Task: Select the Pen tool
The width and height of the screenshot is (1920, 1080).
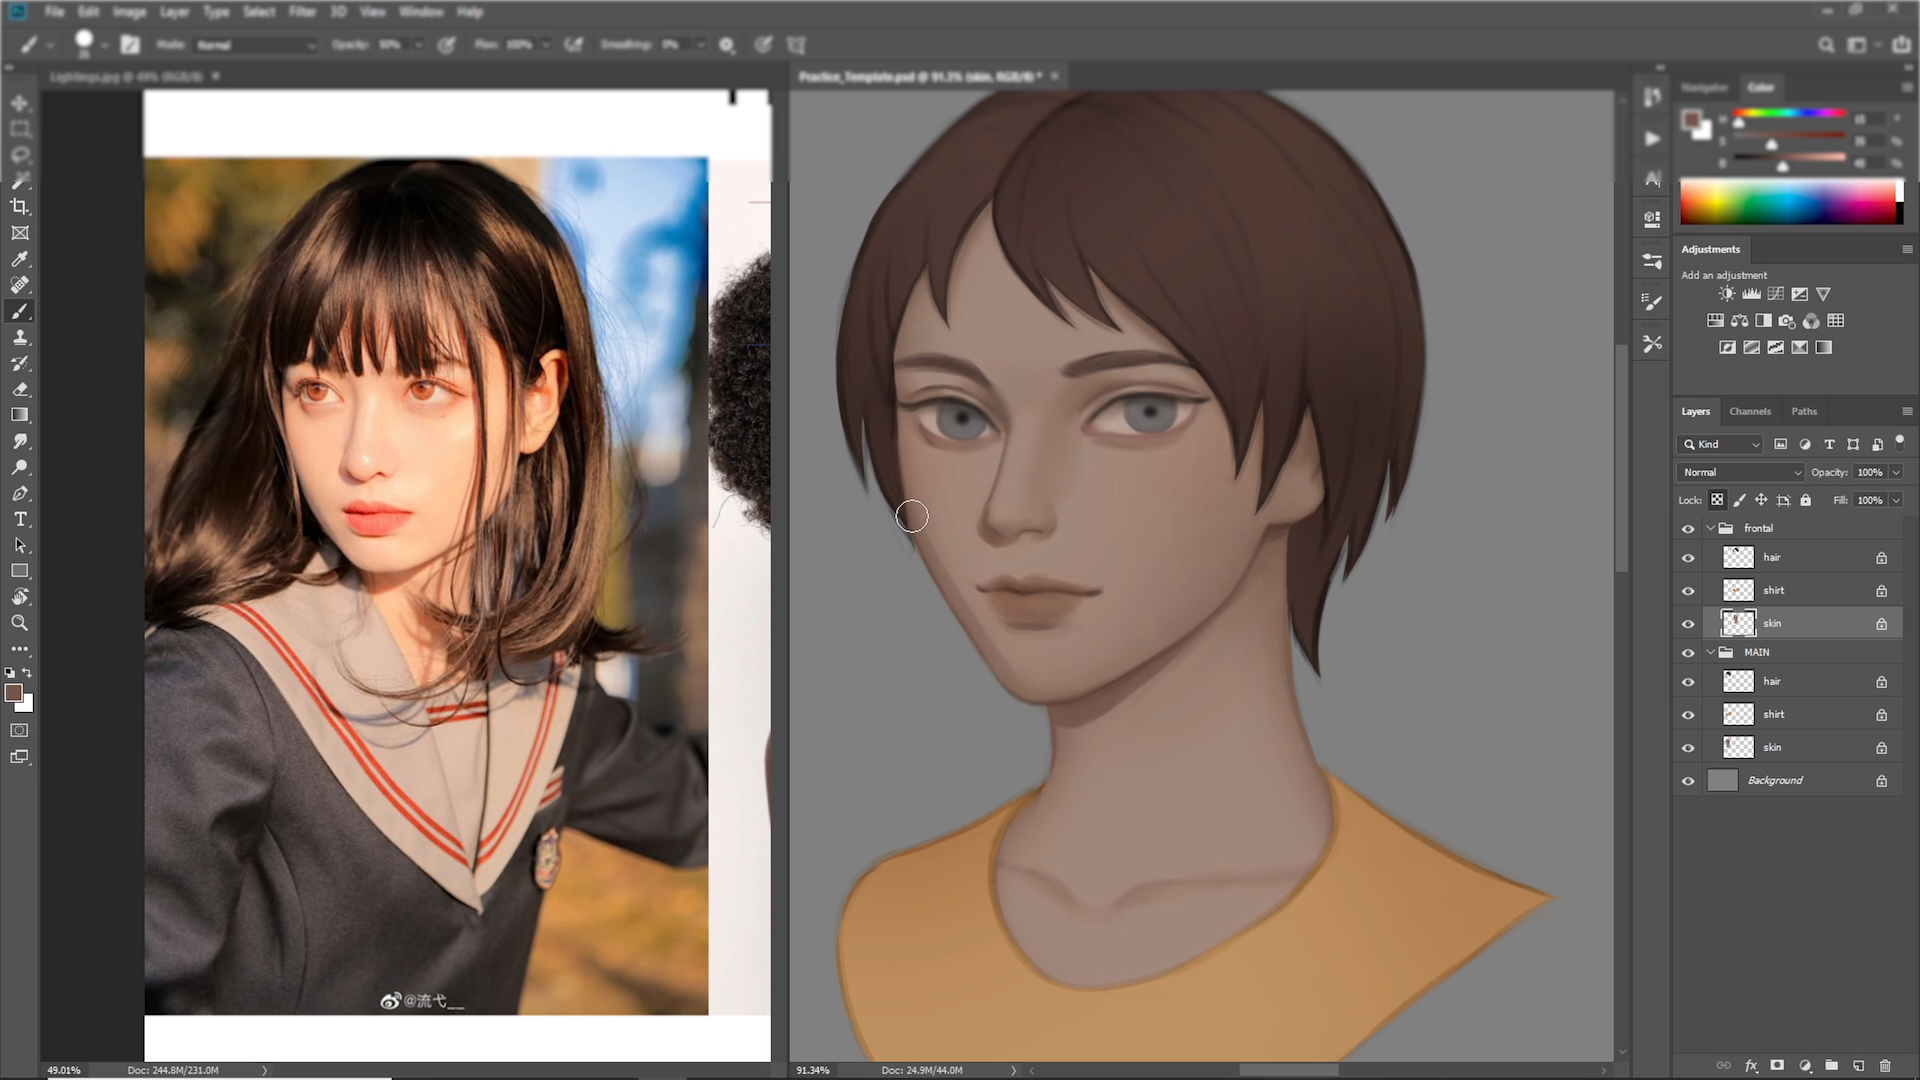Action: click(x=19, y=493)
